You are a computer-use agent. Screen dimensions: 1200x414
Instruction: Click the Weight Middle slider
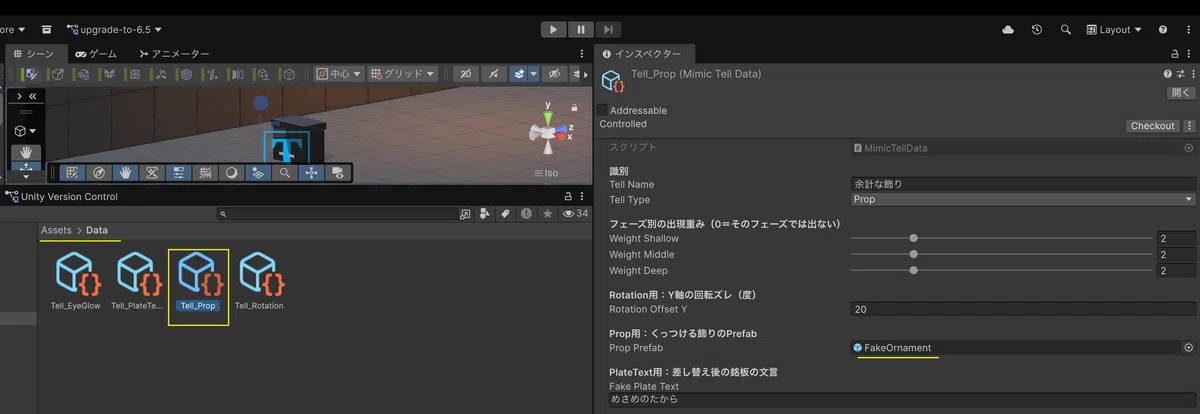1001,254
